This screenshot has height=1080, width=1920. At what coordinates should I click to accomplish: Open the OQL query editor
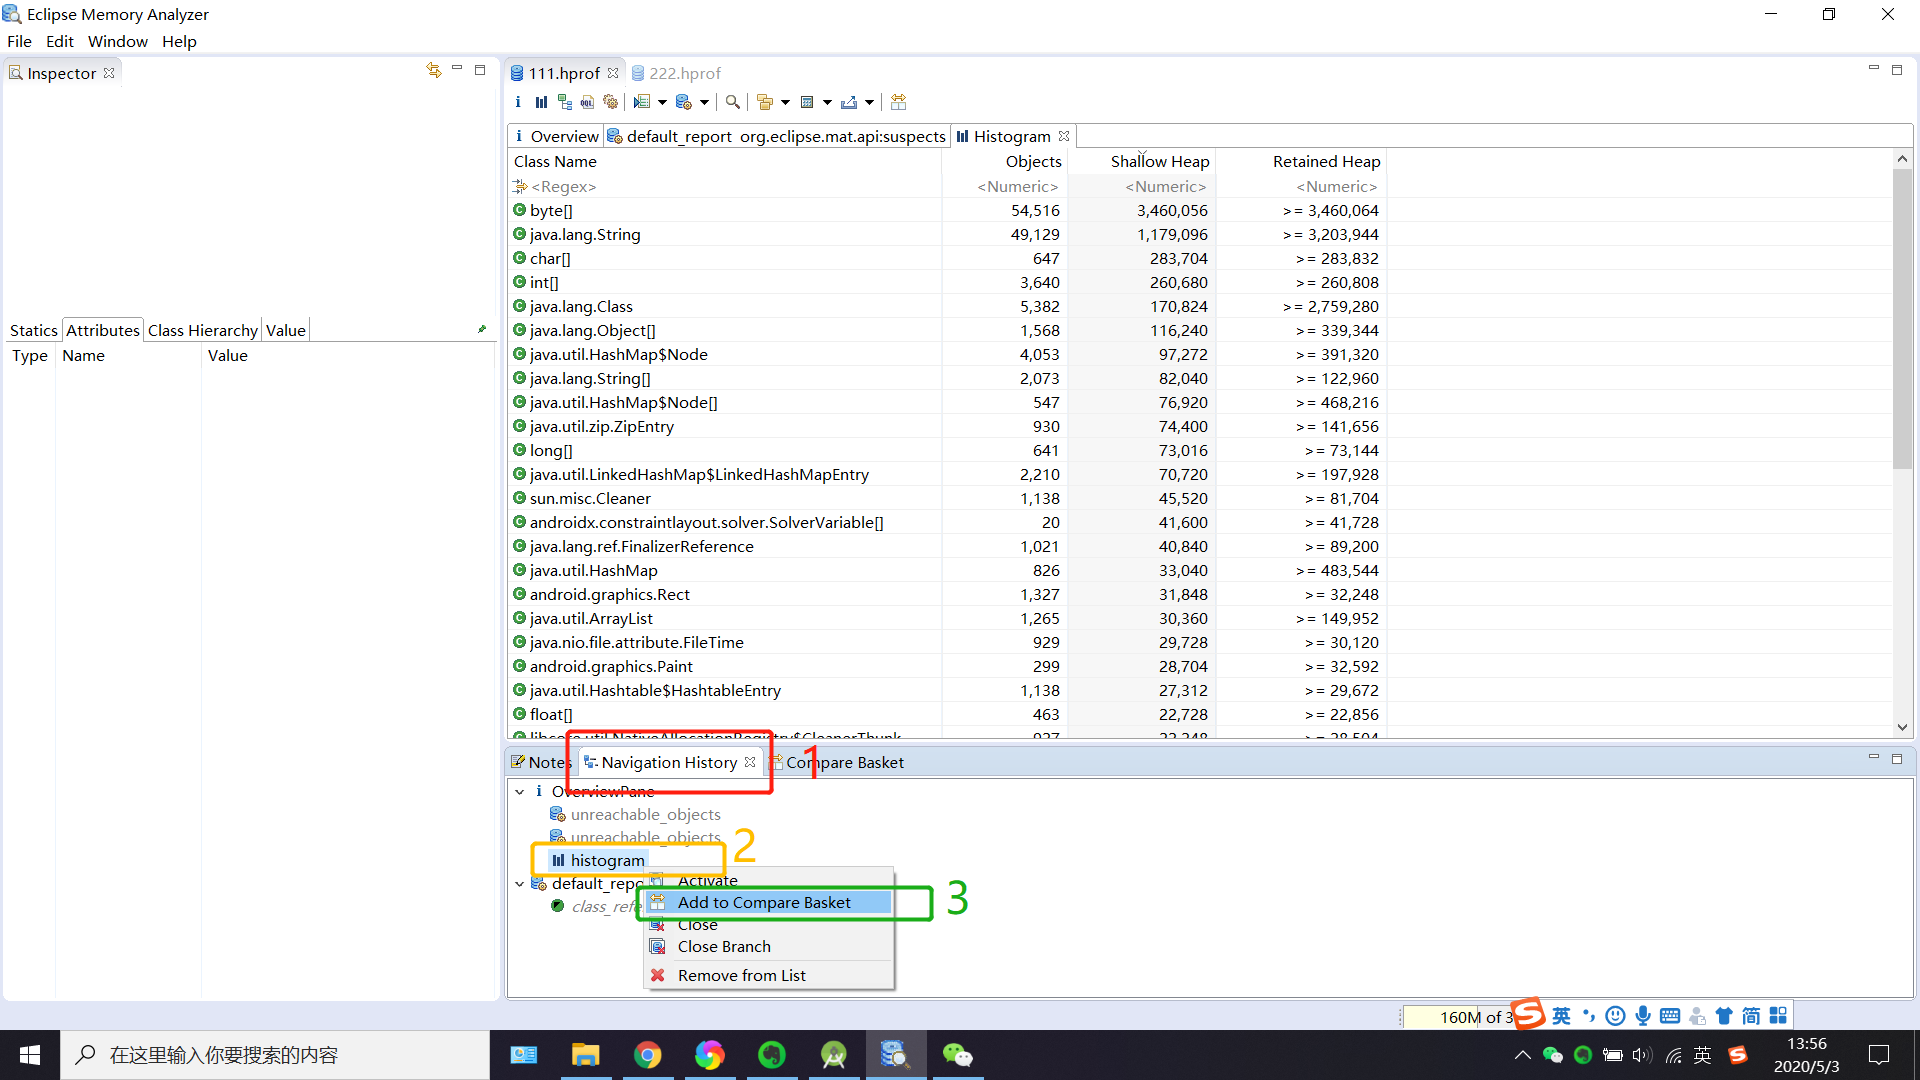[x=588, y=102]
